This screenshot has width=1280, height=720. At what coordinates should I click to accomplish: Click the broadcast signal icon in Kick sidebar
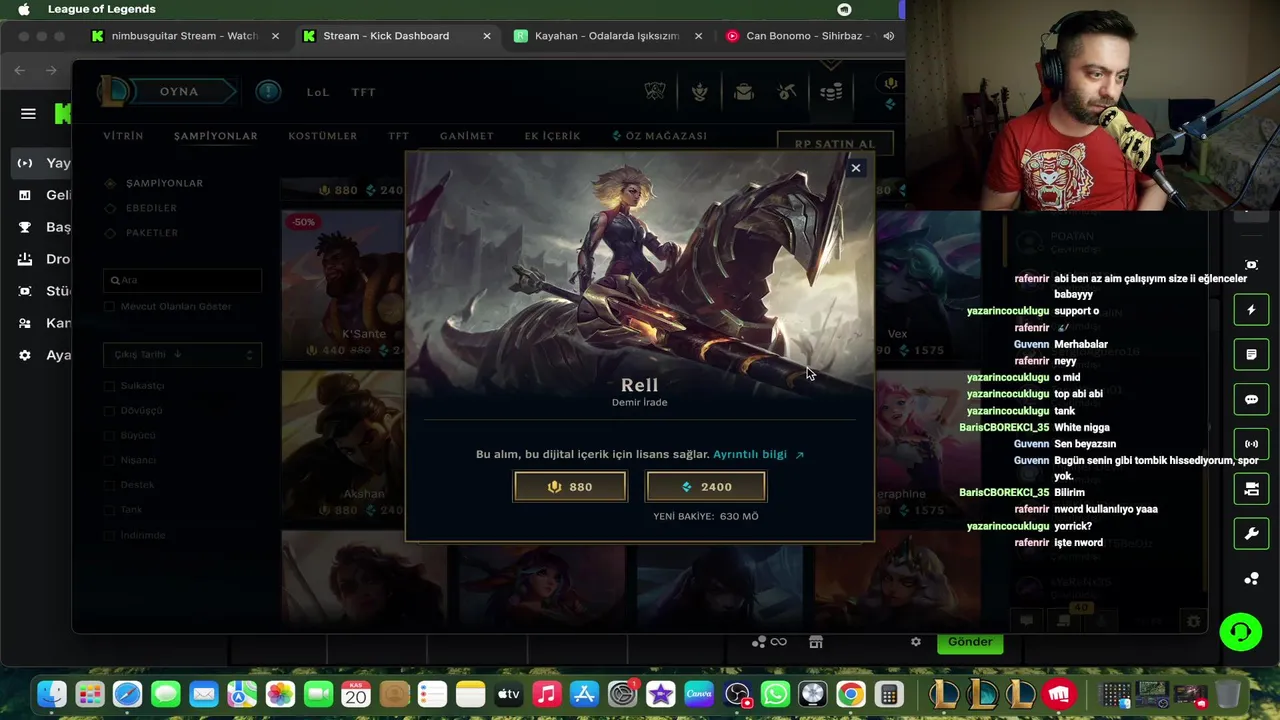pyautogui.click(x=1251, y=444)
